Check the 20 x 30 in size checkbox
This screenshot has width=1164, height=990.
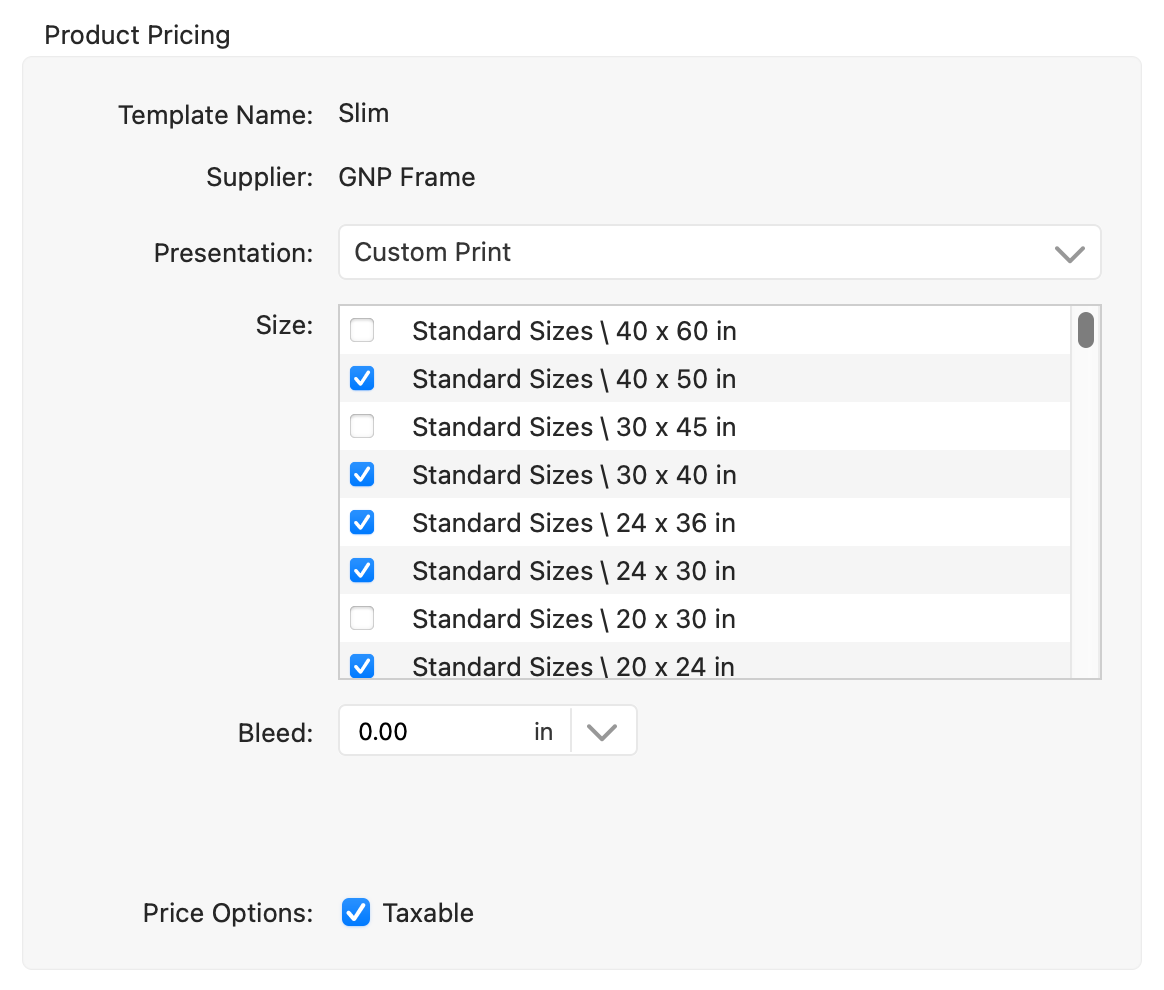[362, 619]
